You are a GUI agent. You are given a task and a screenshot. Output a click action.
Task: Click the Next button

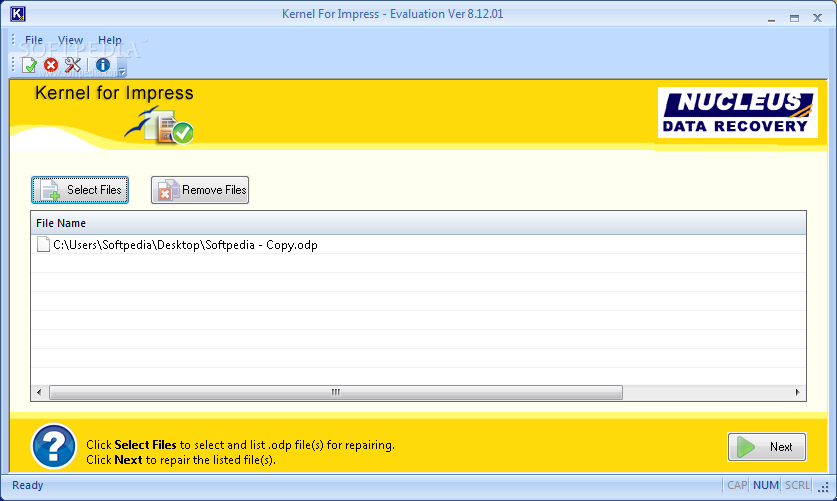[767, 447]
